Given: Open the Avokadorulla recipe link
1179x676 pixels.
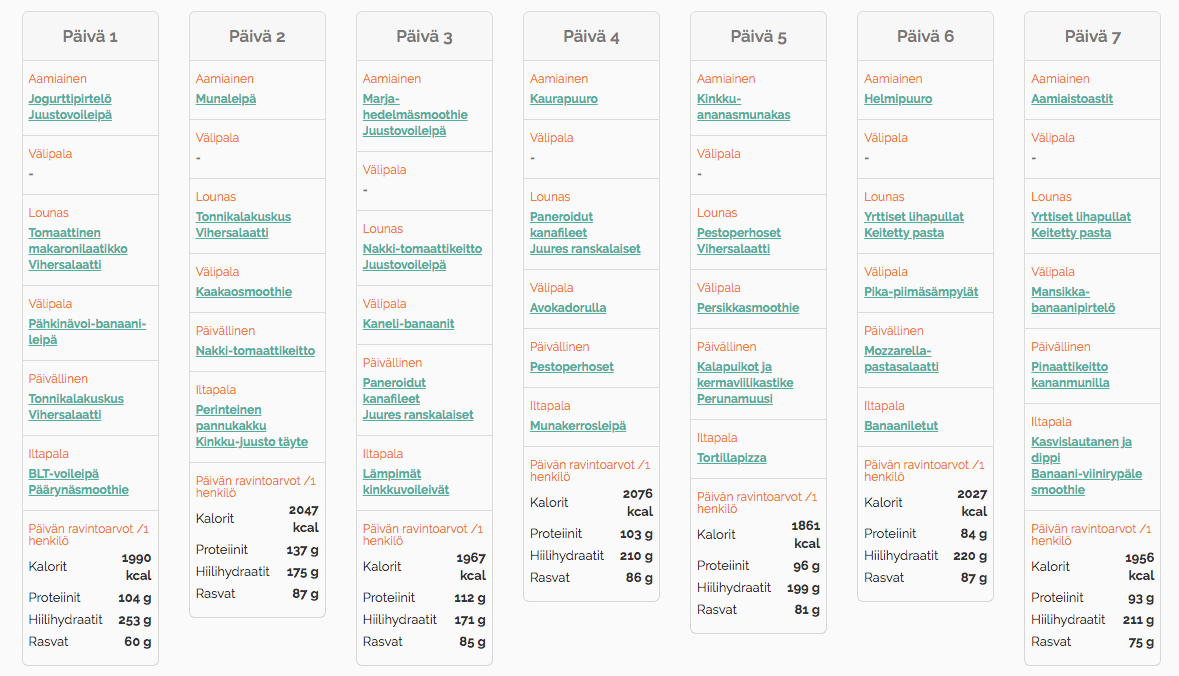Looking at the screenshot, I should (x=568, y=308).
